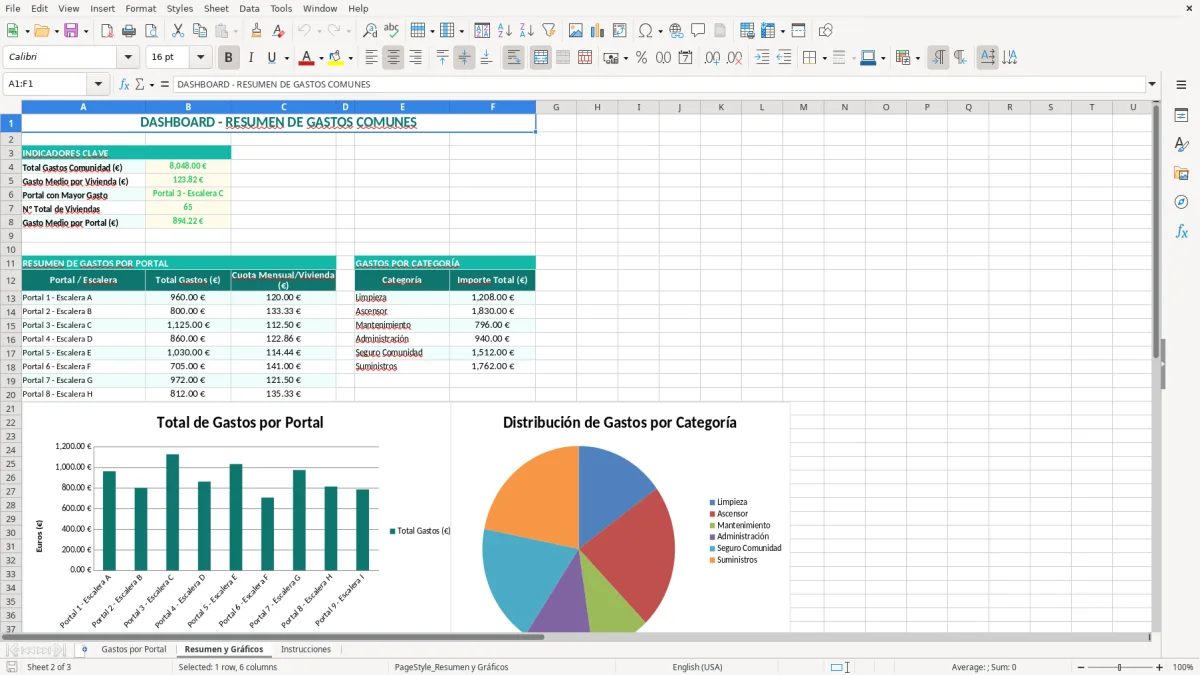Open the Calibri font name dropdown
Screen dimensions: 1200x675
coord(127,58)
